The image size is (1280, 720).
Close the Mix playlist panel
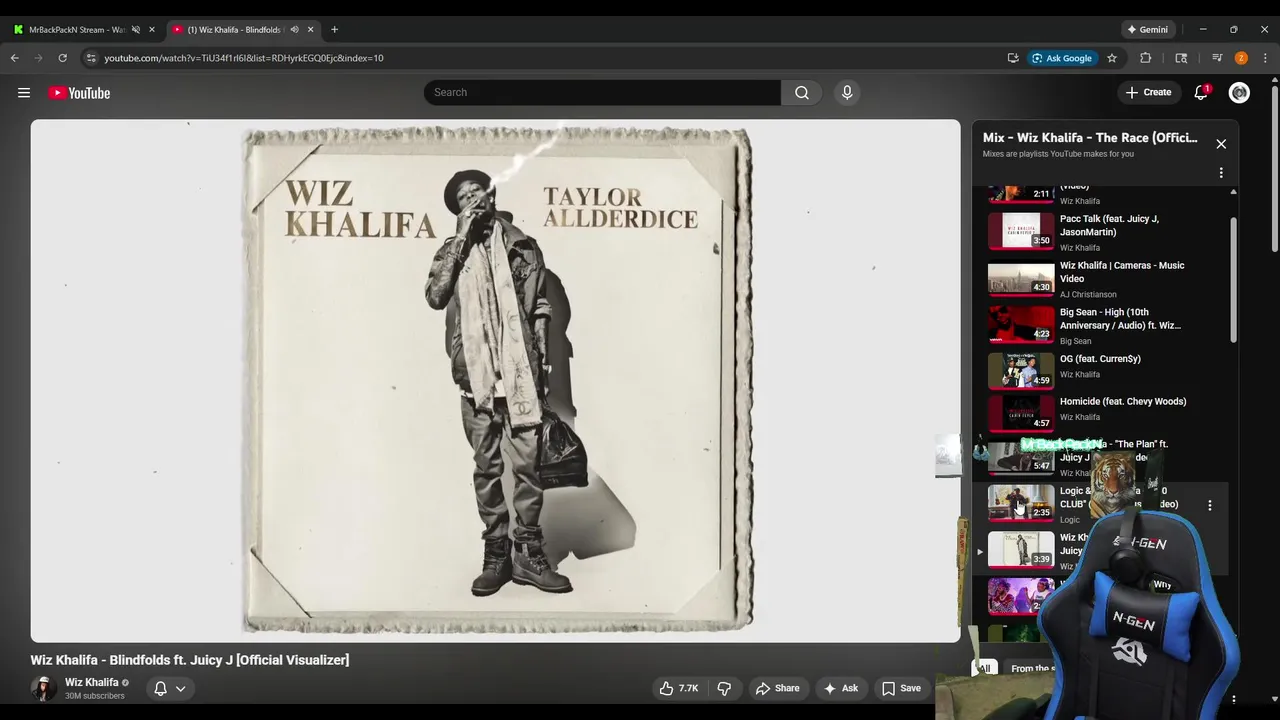click(x=1221, y=144)
